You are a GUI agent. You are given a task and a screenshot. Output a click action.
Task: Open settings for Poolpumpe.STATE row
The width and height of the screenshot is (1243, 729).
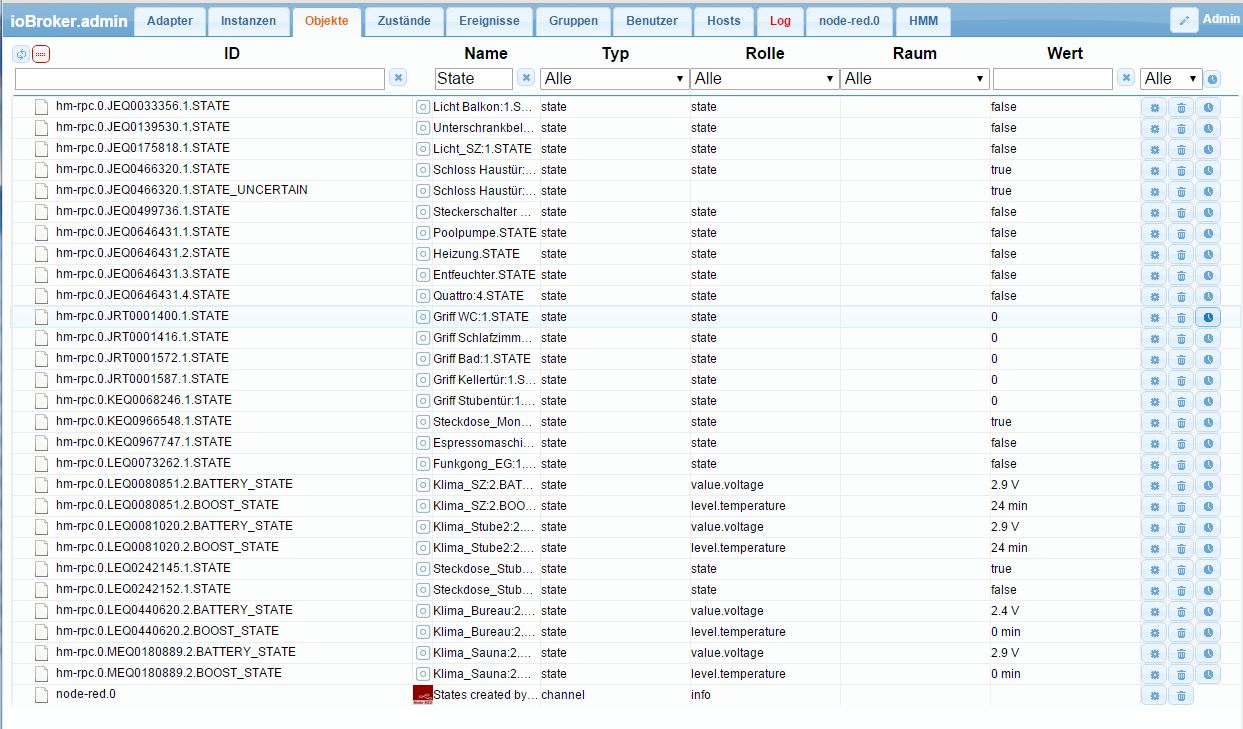(1154, 233)
